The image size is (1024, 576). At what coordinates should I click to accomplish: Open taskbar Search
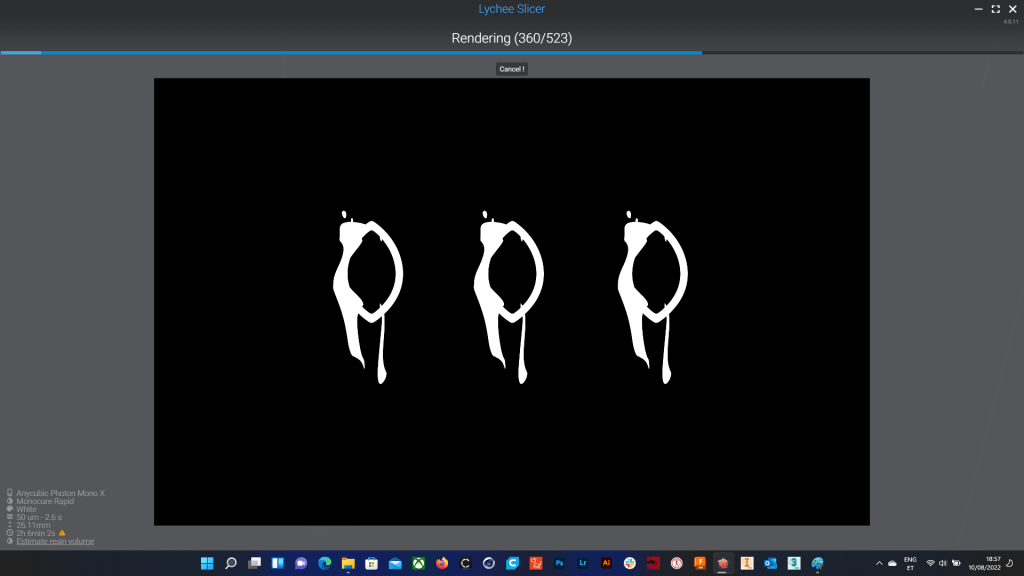coord(231,563)
